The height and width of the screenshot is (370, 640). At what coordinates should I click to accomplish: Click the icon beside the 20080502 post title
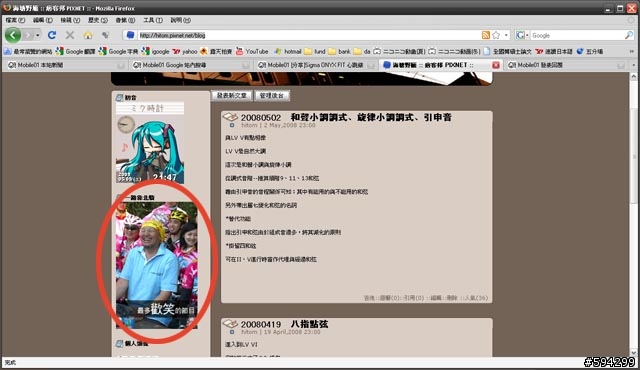click(230, 117)
